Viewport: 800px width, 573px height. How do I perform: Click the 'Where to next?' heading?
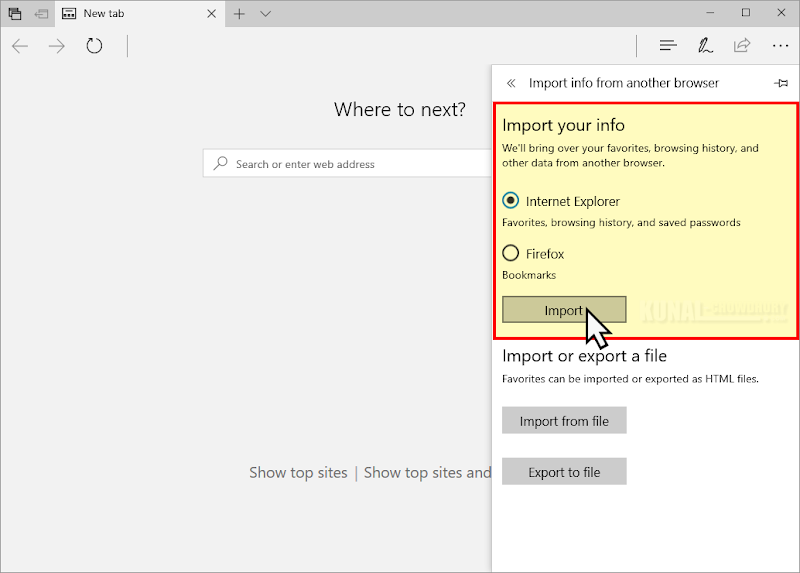pos(399,109)
